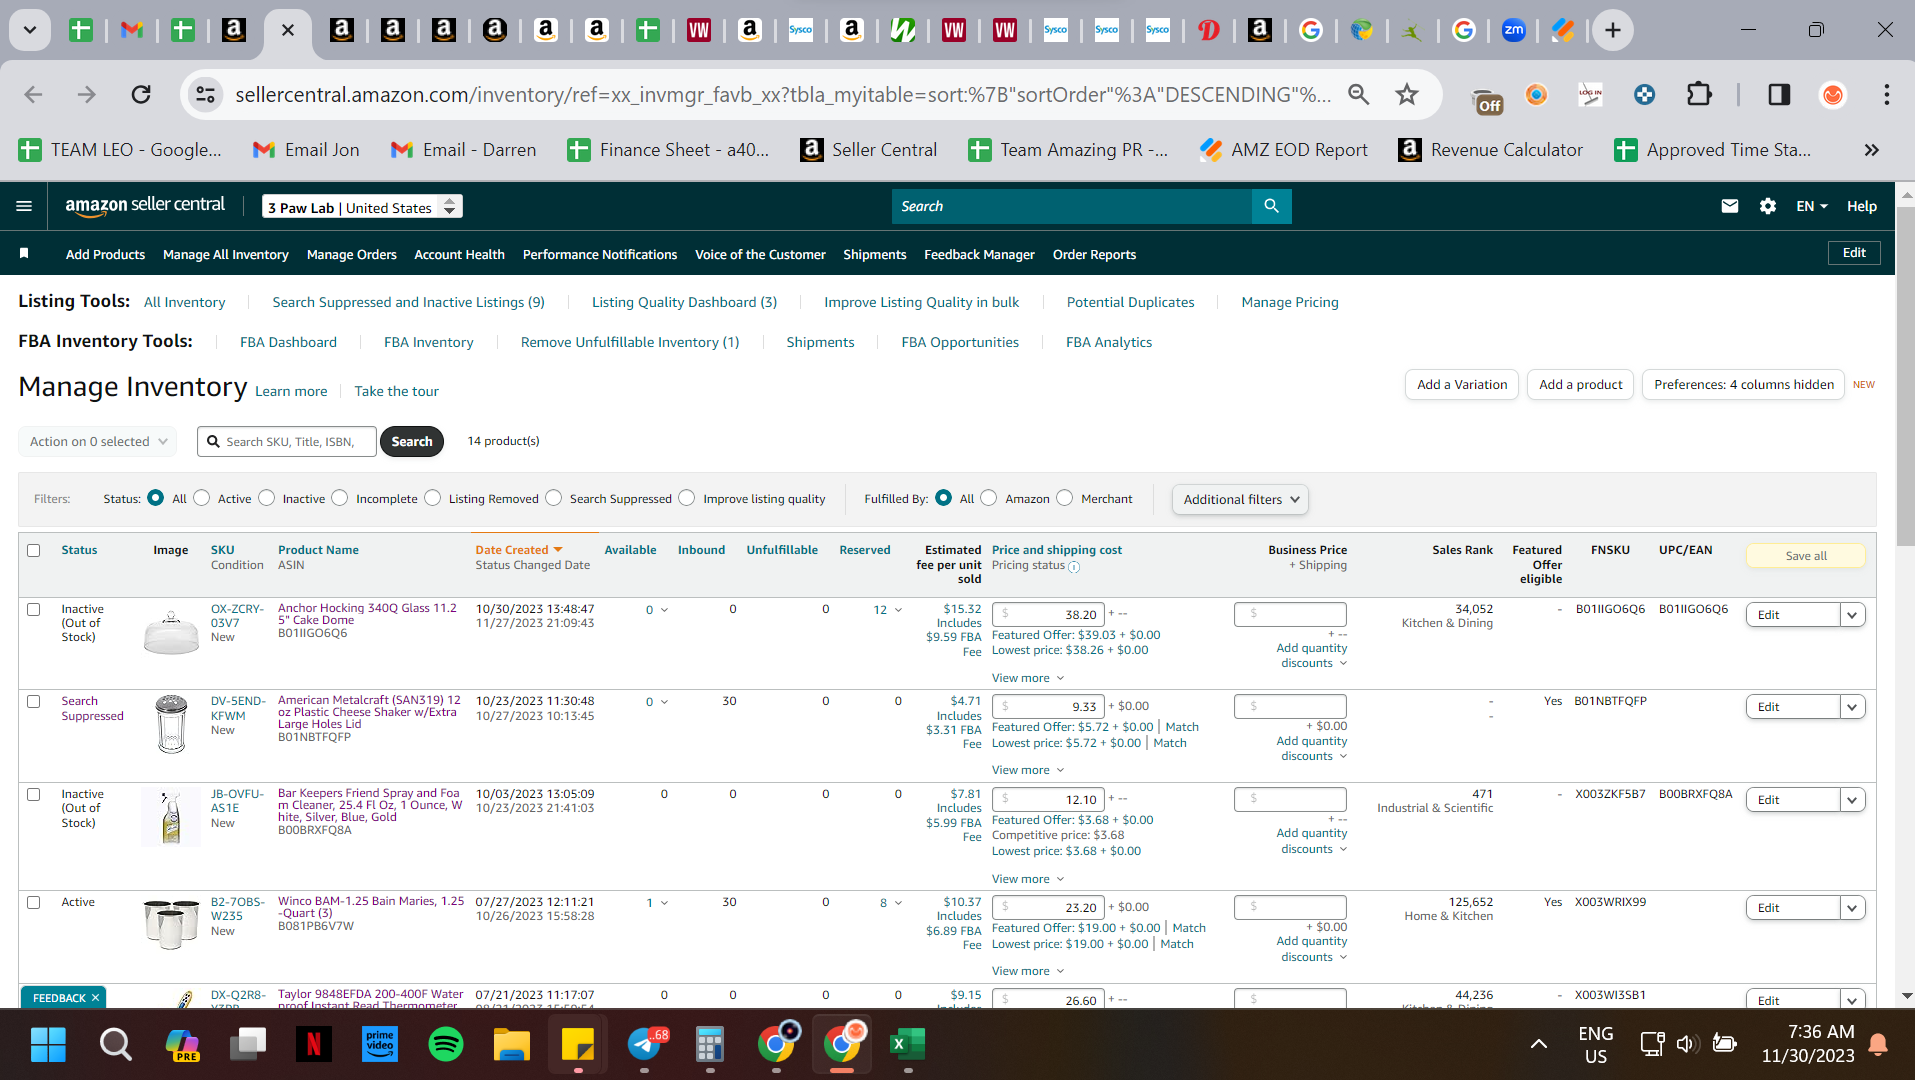Open the Chrome extensions puzzle icon
The height and width of the screenshot is (1080, 1915).
tap(1699, 94)
